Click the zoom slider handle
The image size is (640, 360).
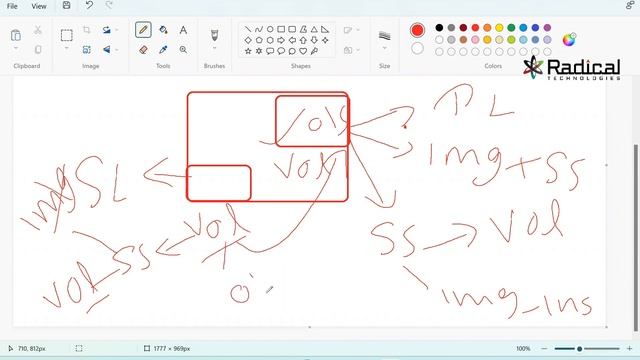579,349
